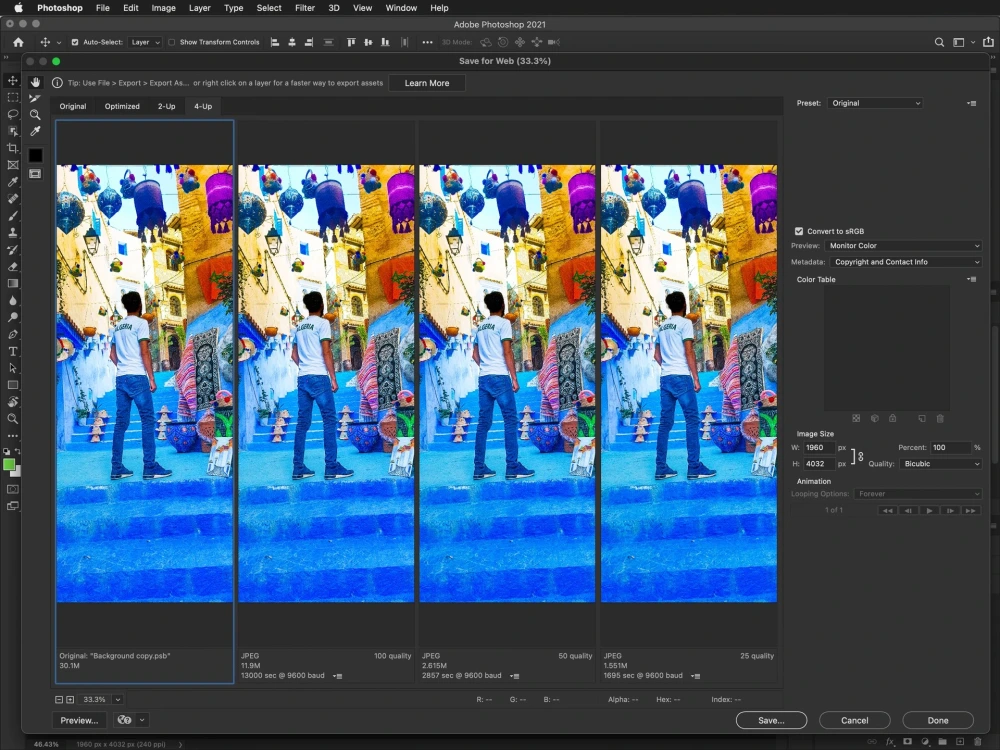This screenshot has width=1000, height=750.
Task: Click the Save... button
Action: (x=771, y=720)
